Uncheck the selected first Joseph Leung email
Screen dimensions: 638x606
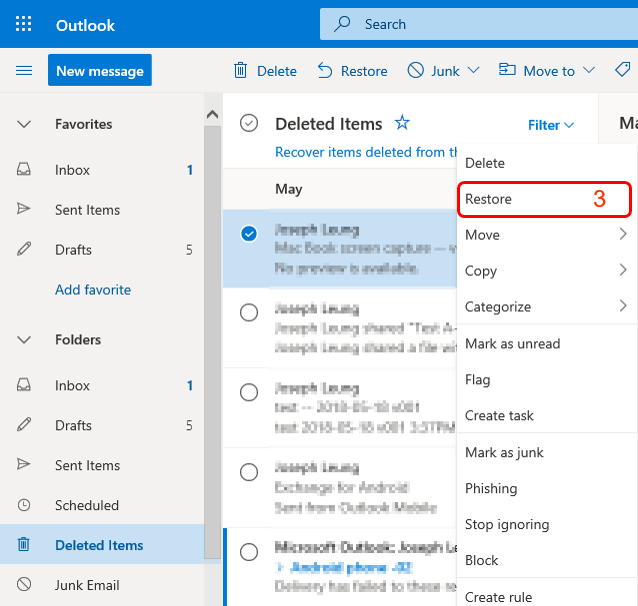[x=249, y=233]
